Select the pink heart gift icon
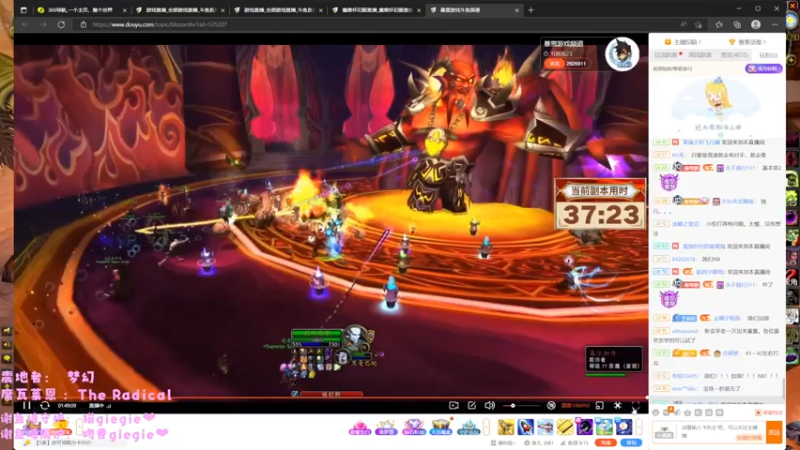The height and width of the screenshot is (450, 800). [360, 427]
